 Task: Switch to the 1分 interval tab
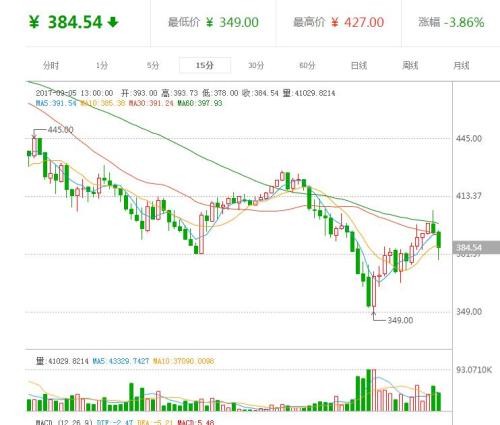[x=102, y=65]
